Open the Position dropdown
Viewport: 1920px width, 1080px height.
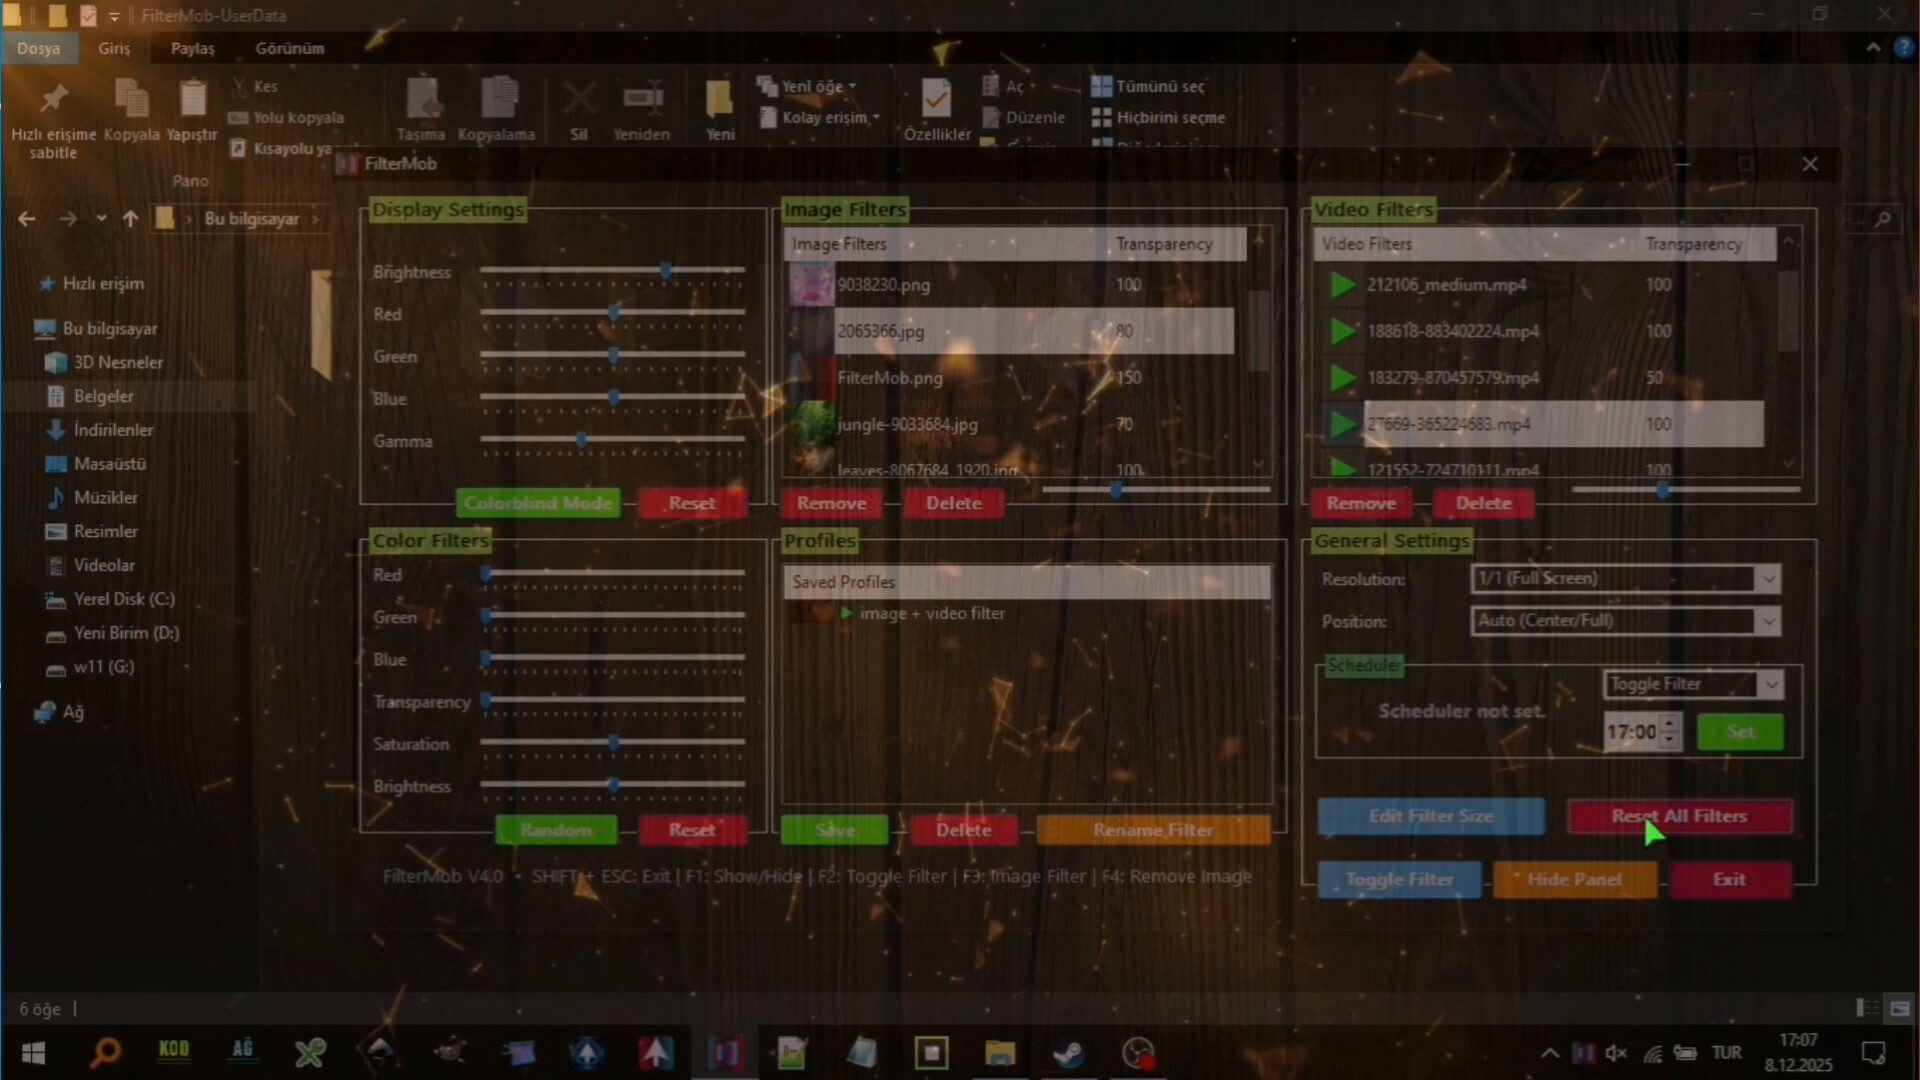coord(1768,621)
